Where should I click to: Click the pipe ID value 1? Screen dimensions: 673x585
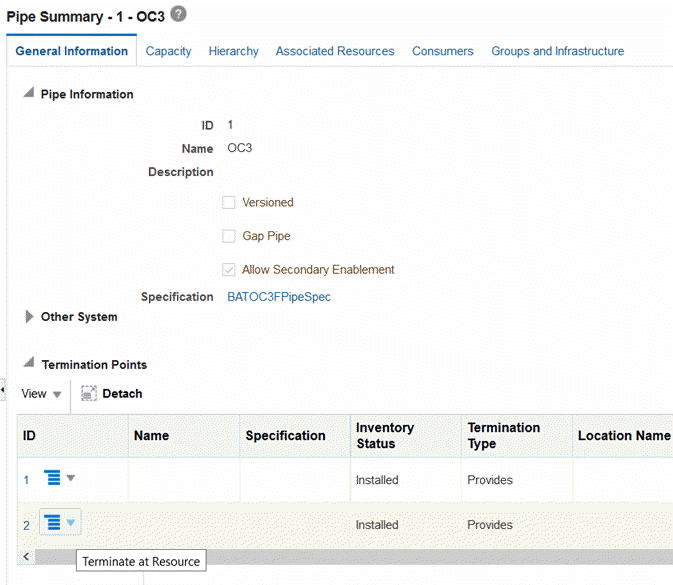point(230,125)
